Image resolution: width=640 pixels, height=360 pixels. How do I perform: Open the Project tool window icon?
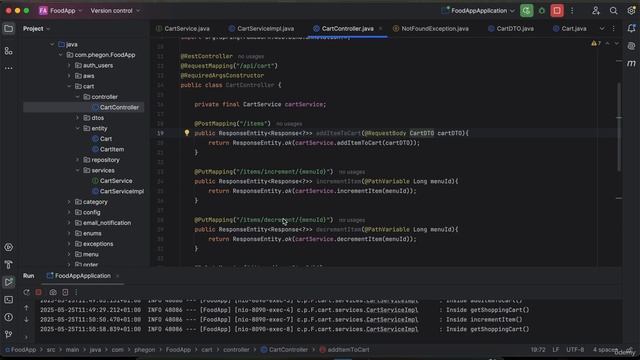coord(8,29)
